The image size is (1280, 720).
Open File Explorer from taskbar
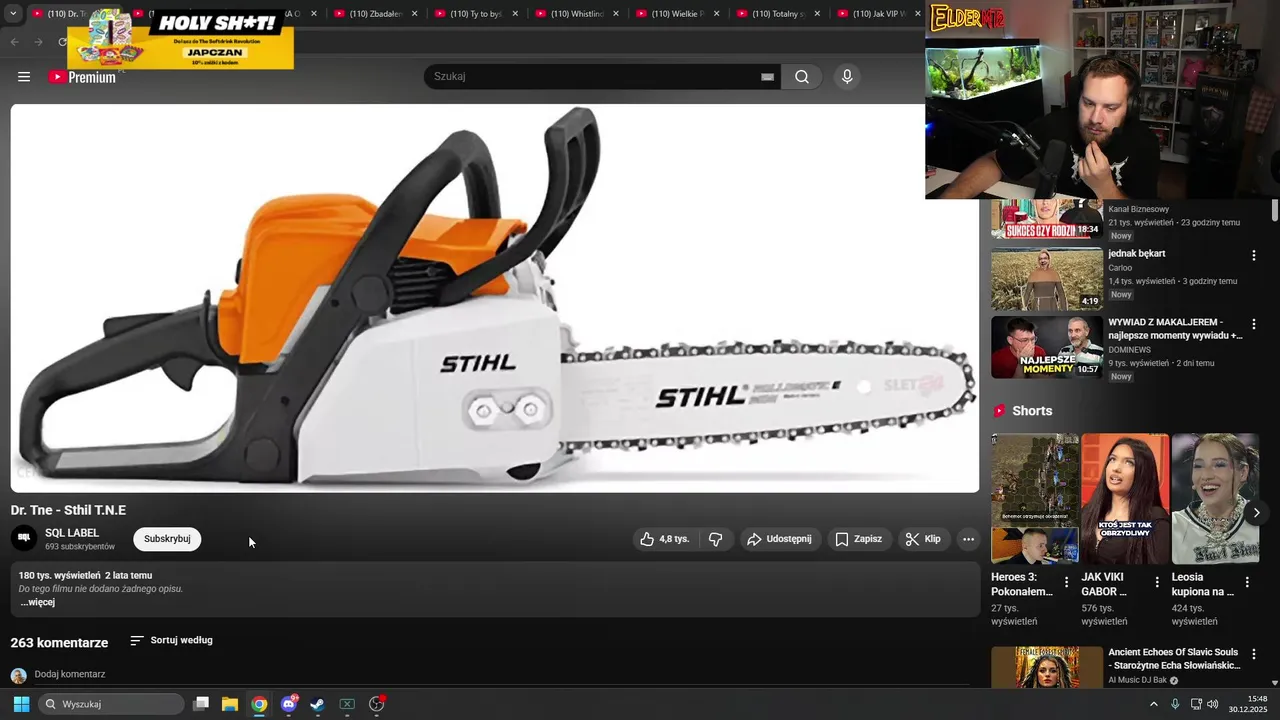[230, 704]
